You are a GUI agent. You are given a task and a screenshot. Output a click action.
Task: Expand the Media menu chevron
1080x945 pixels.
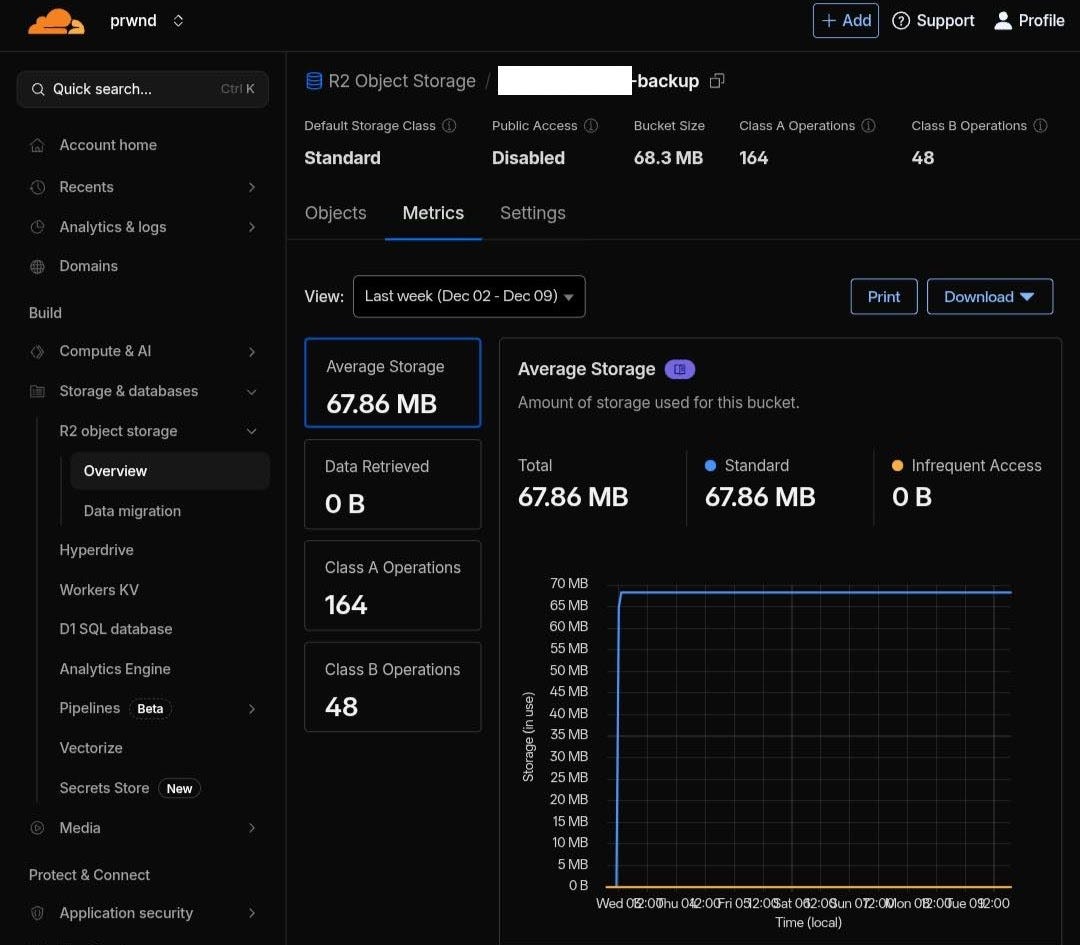pyautogui.click(x=251, y=828)
